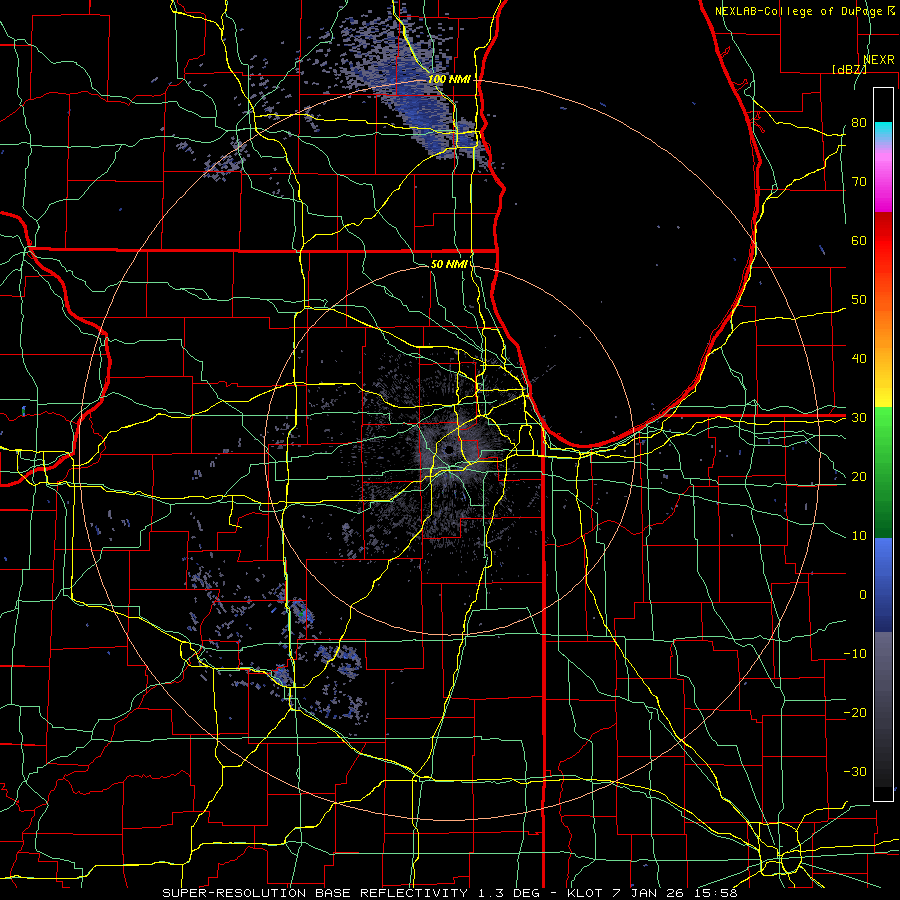
Task: Click the KLOT radar site center dot
Action: (x=449, y=449)
